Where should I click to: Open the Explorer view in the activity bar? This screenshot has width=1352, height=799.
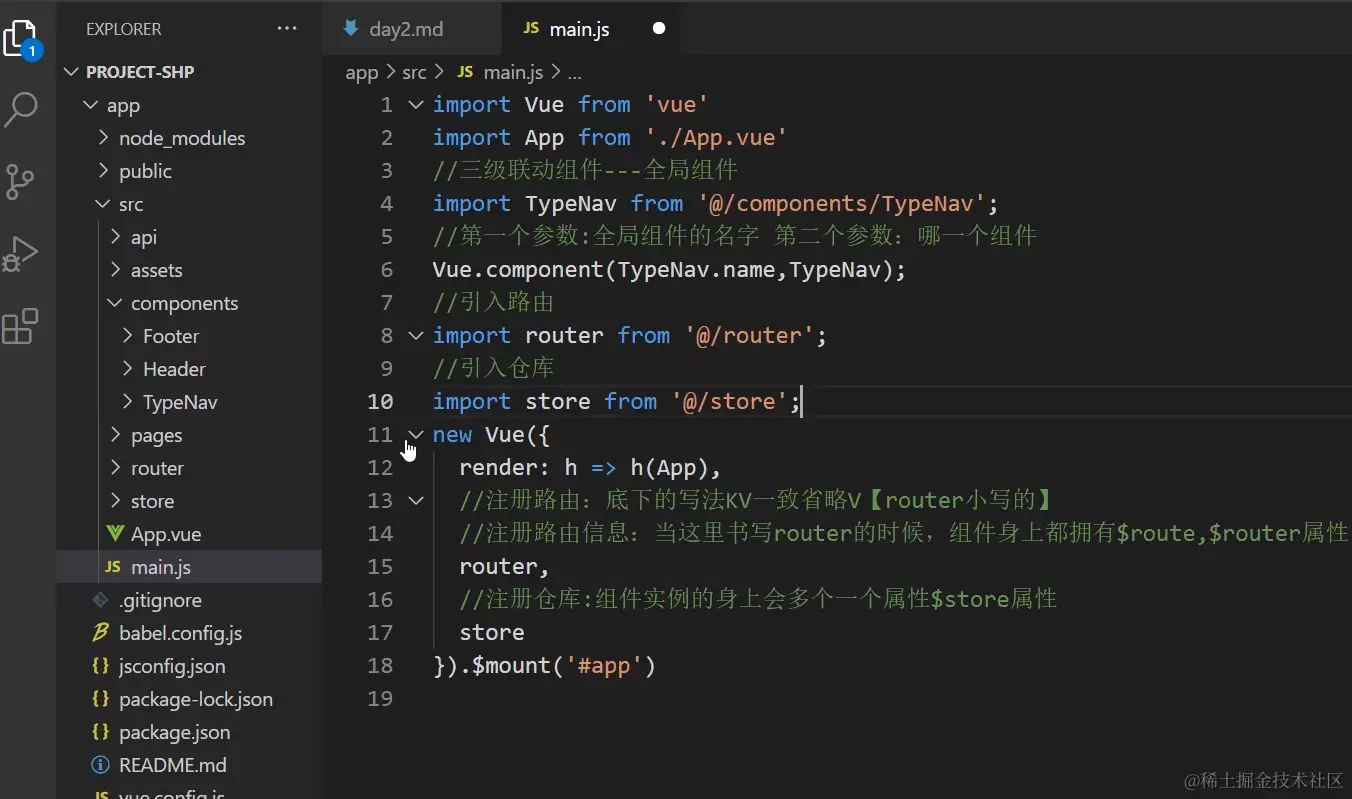tap(22, 40)
